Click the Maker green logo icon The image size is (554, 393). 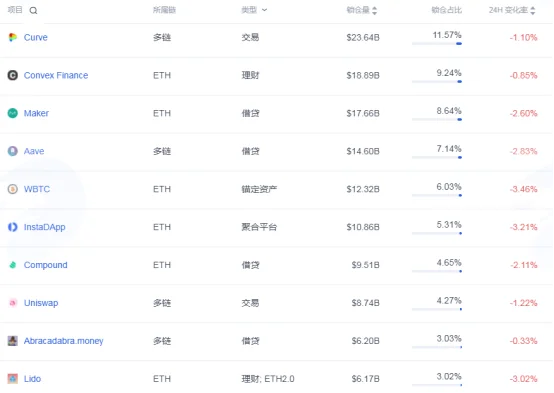(13, 113)
